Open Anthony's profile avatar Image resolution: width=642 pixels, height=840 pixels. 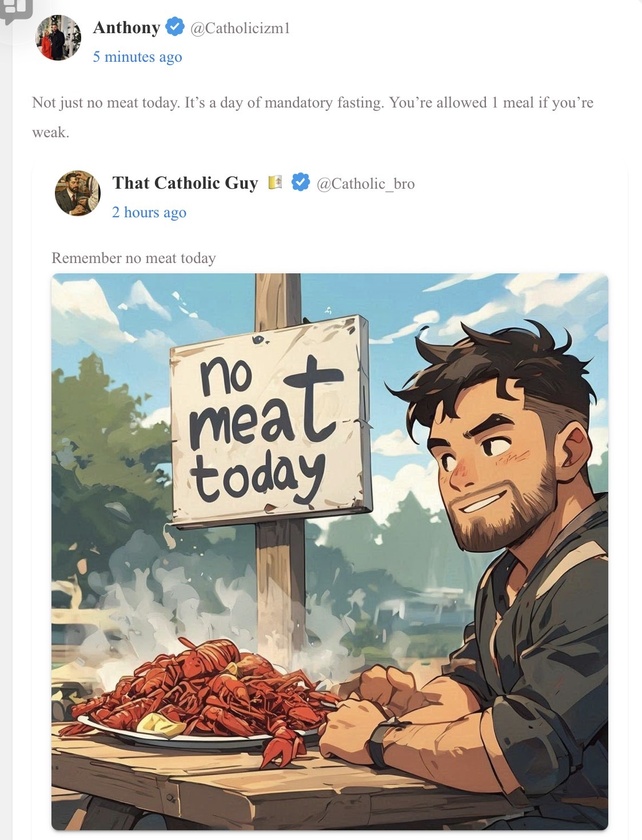click(x=58, y=38)
